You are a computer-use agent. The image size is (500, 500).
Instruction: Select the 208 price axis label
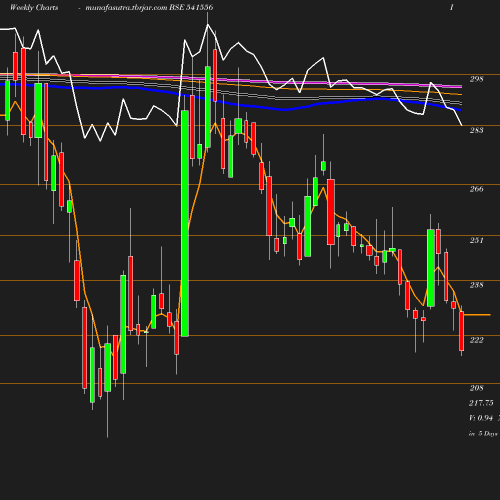(476, 388)
